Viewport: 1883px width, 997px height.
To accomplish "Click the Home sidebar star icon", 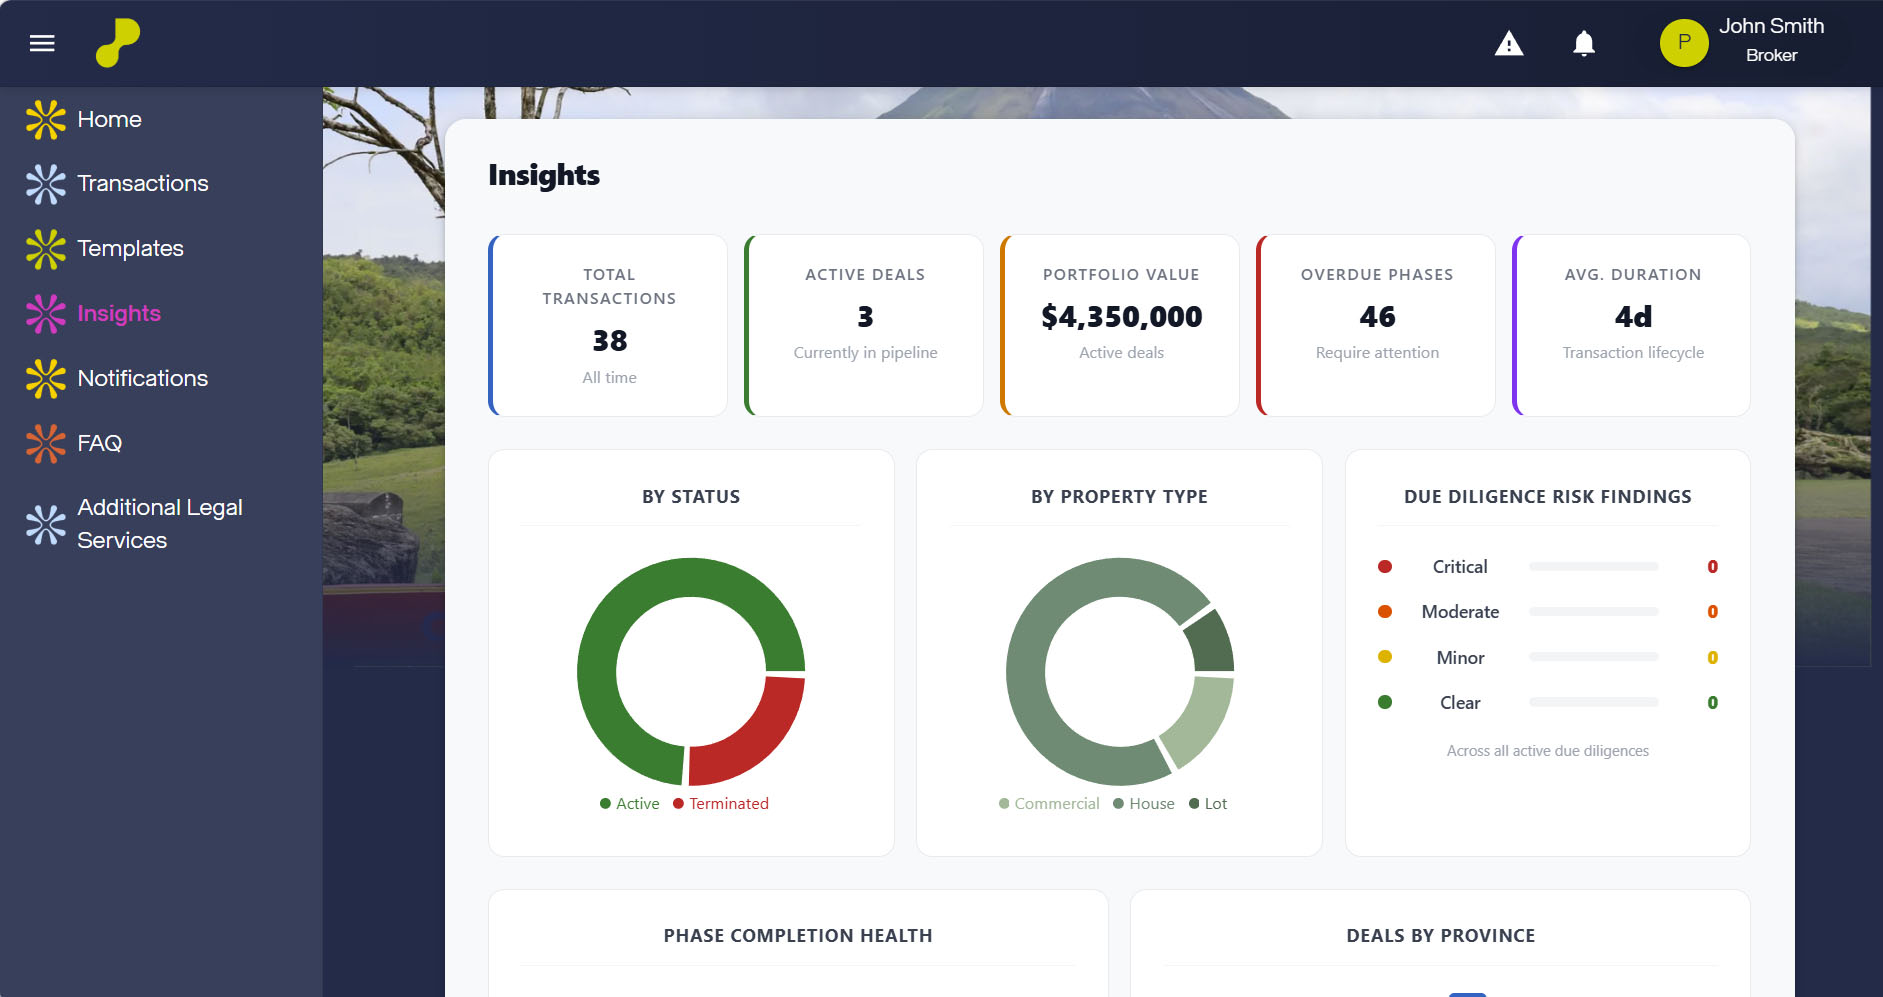I will click(x=46, y=120).
